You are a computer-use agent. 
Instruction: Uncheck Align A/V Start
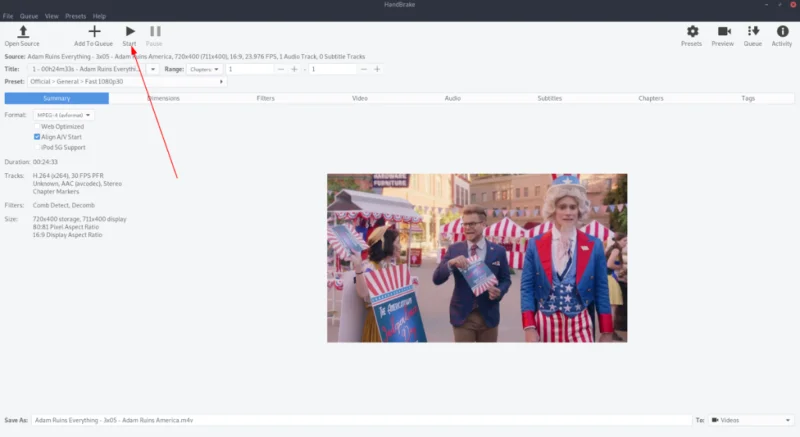pos(37,137)
